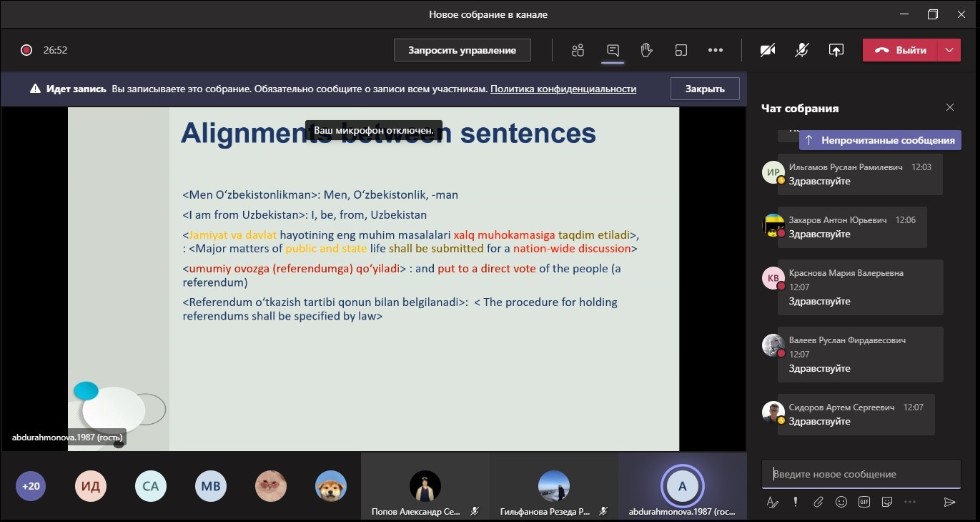The height and width of the screenshot is (522, 980).
Task: Raise your hand in the meeting
Action: pyautogui.click(x=647, y=50)
